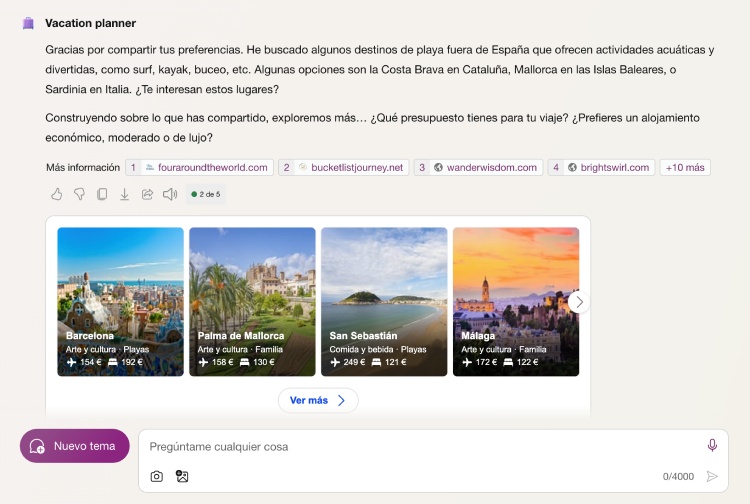Activate the microphone voice input

pos(712,445)
